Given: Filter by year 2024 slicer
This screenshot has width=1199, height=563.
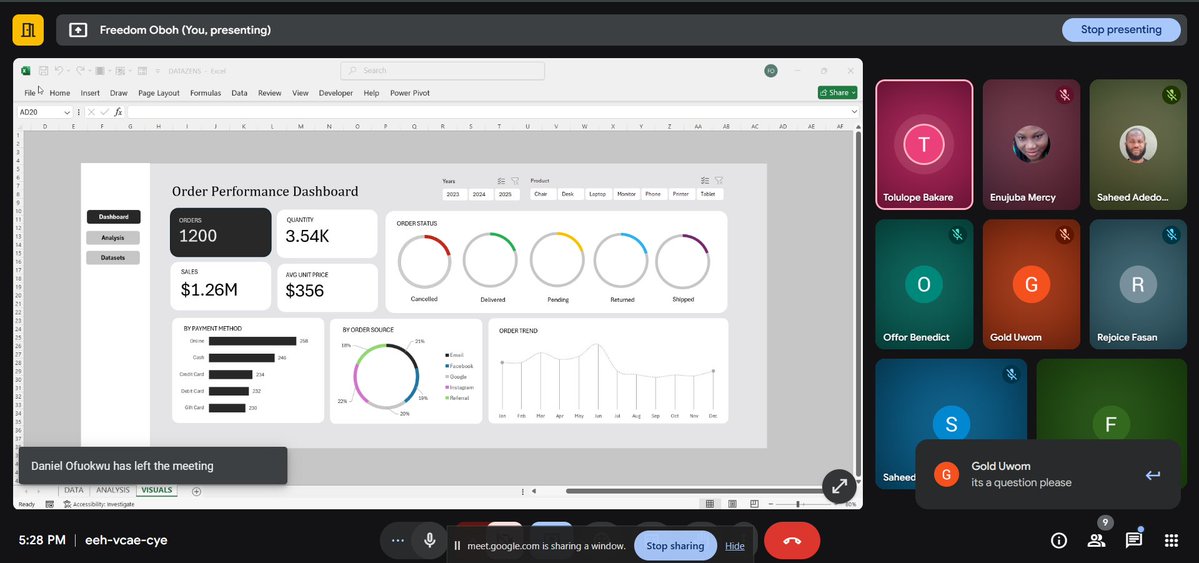Looking at the screenshot, I should pos(479,194).
